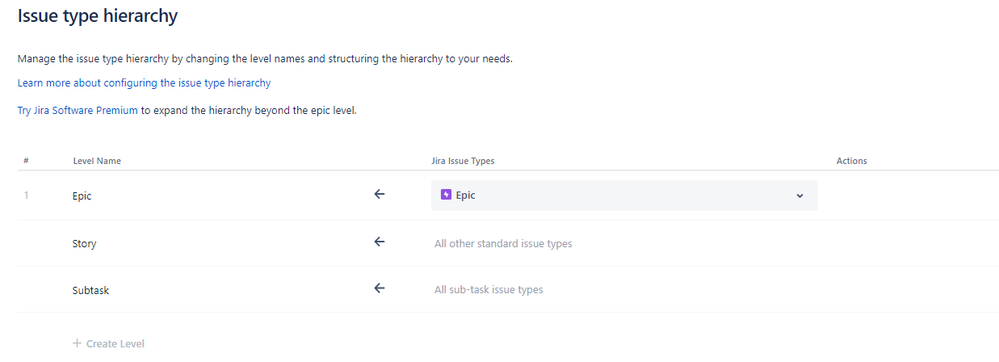Click the purple Epic lightning icon
999x362 pixels.
pyautogui.click(x=446, y=195)
